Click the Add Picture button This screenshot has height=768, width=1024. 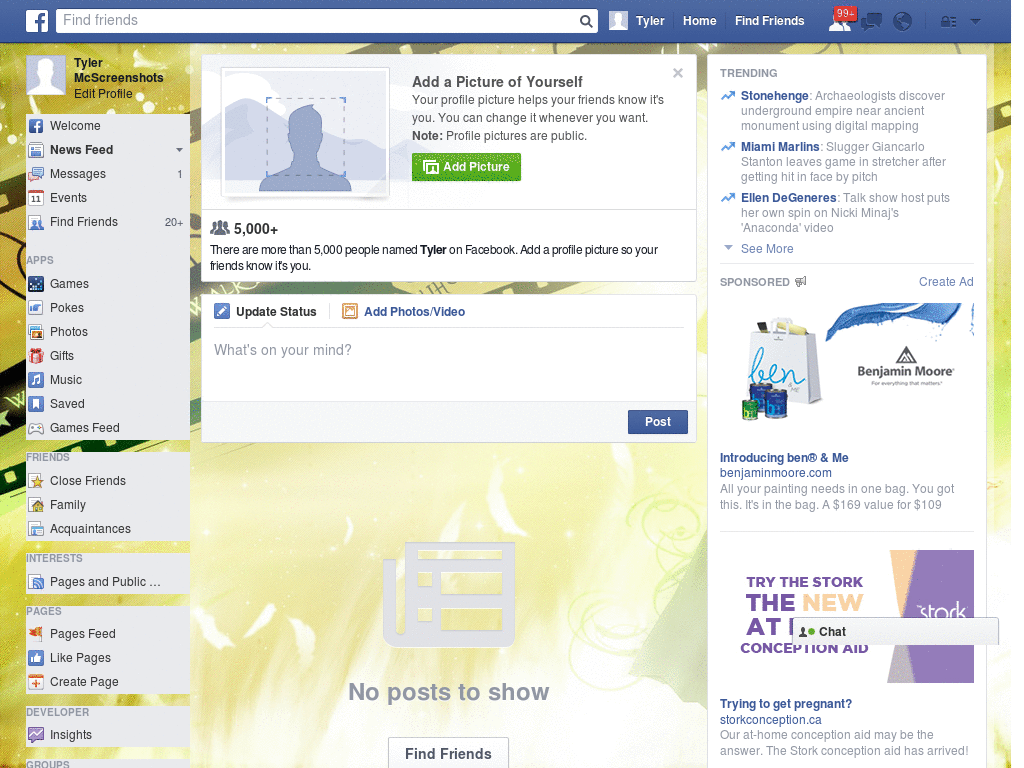pyautogui.click(x=466, y=167)
